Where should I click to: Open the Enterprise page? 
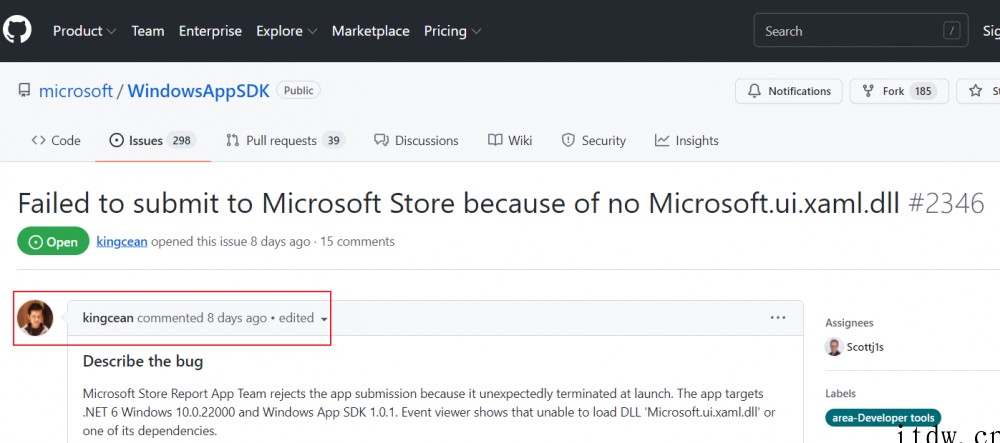(x=210, y=31)
